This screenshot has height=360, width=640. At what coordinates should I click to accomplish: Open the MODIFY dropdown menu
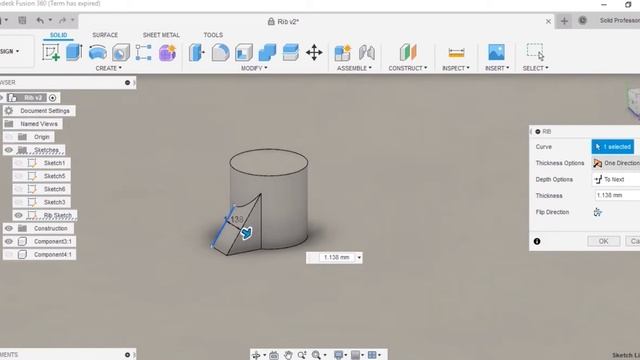[x=254, y=68]
